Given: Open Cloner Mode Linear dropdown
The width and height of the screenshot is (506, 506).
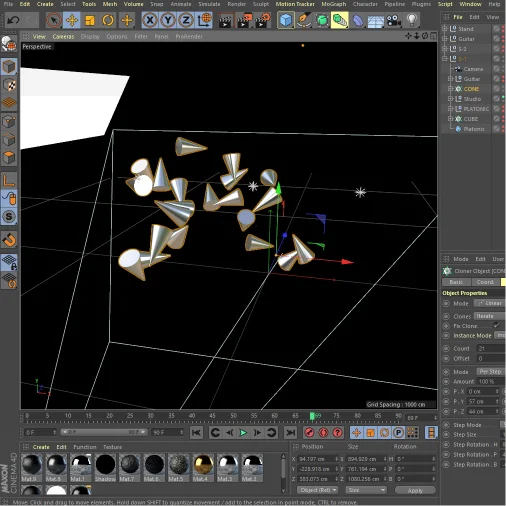Looking at the screenshot, I should pyautogui.click(x=490, y=303).
